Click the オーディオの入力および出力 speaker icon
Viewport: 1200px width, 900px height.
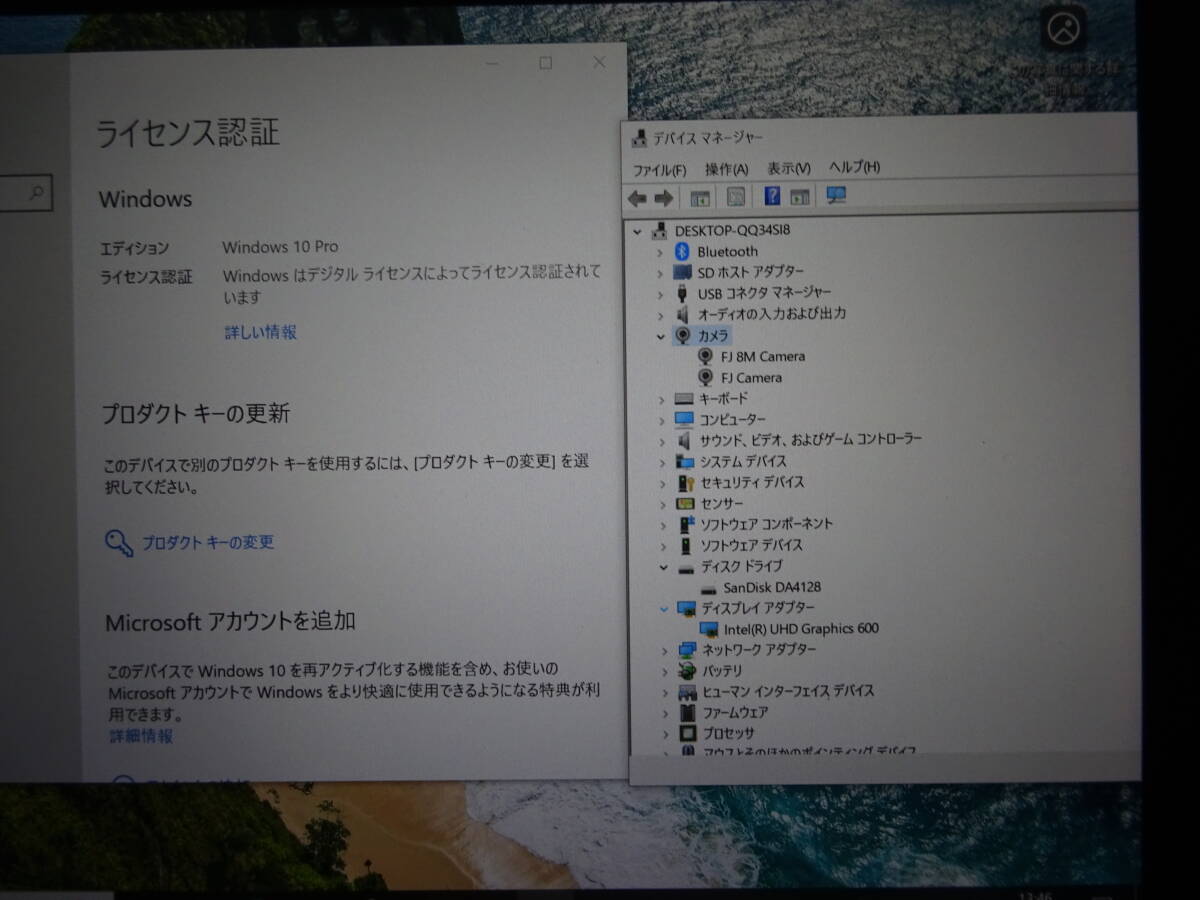click(683, 314)
